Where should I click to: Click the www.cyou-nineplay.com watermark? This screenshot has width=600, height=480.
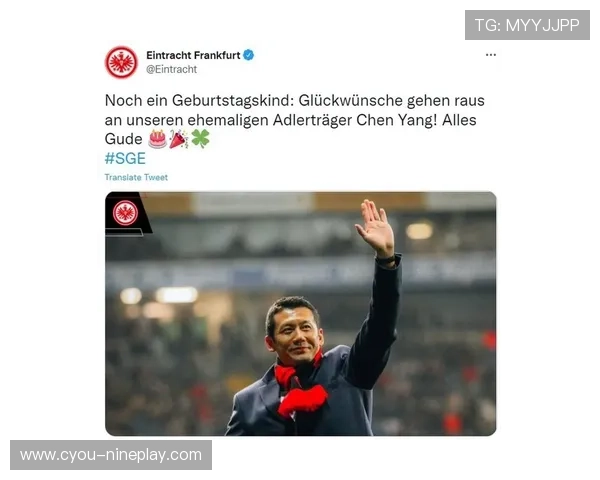coord(111,455)
